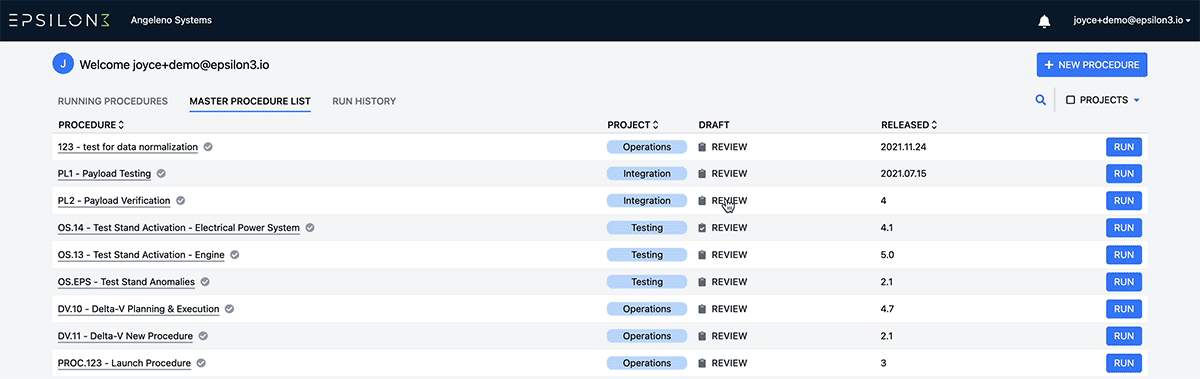Click verified check icon beside PL2 - Payload Verification
The image size is (1200, 379).
[x=181, y=200]
